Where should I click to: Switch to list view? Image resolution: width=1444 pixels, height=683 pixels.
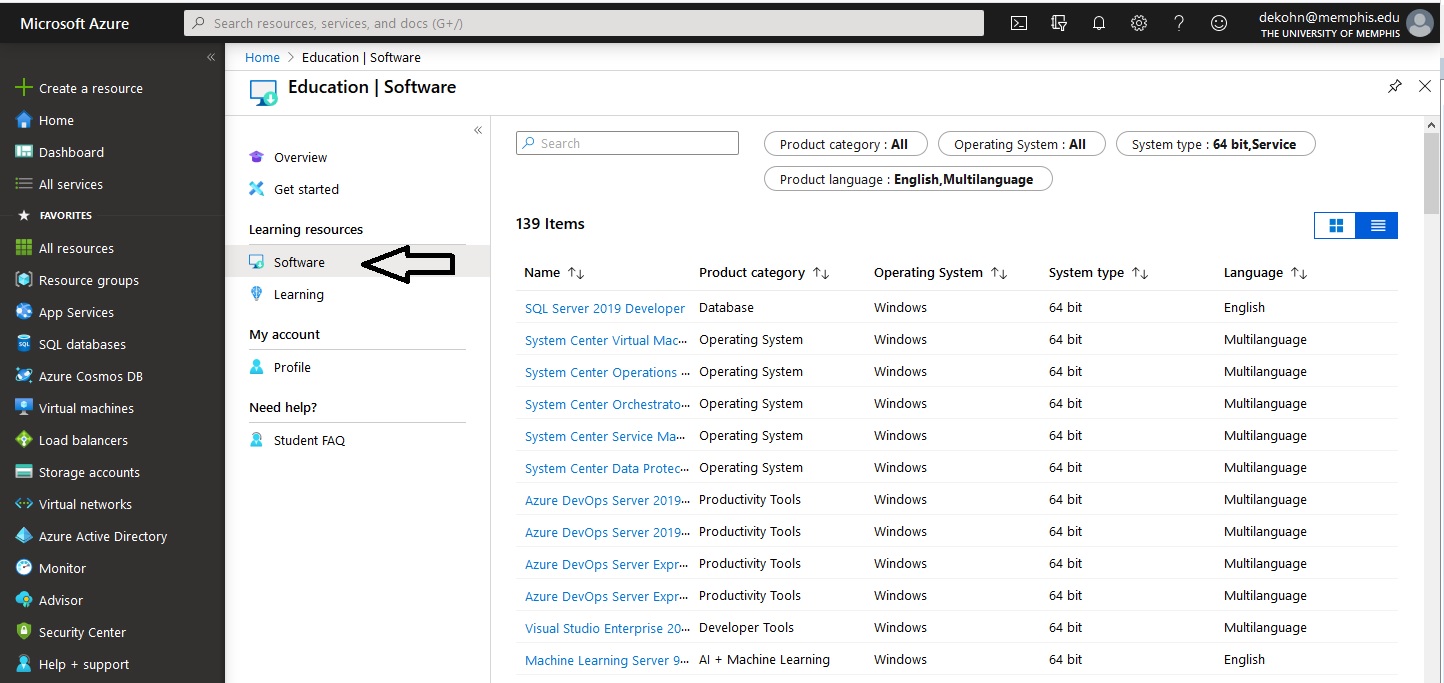pyautogui.click(x=1377, y=226)
